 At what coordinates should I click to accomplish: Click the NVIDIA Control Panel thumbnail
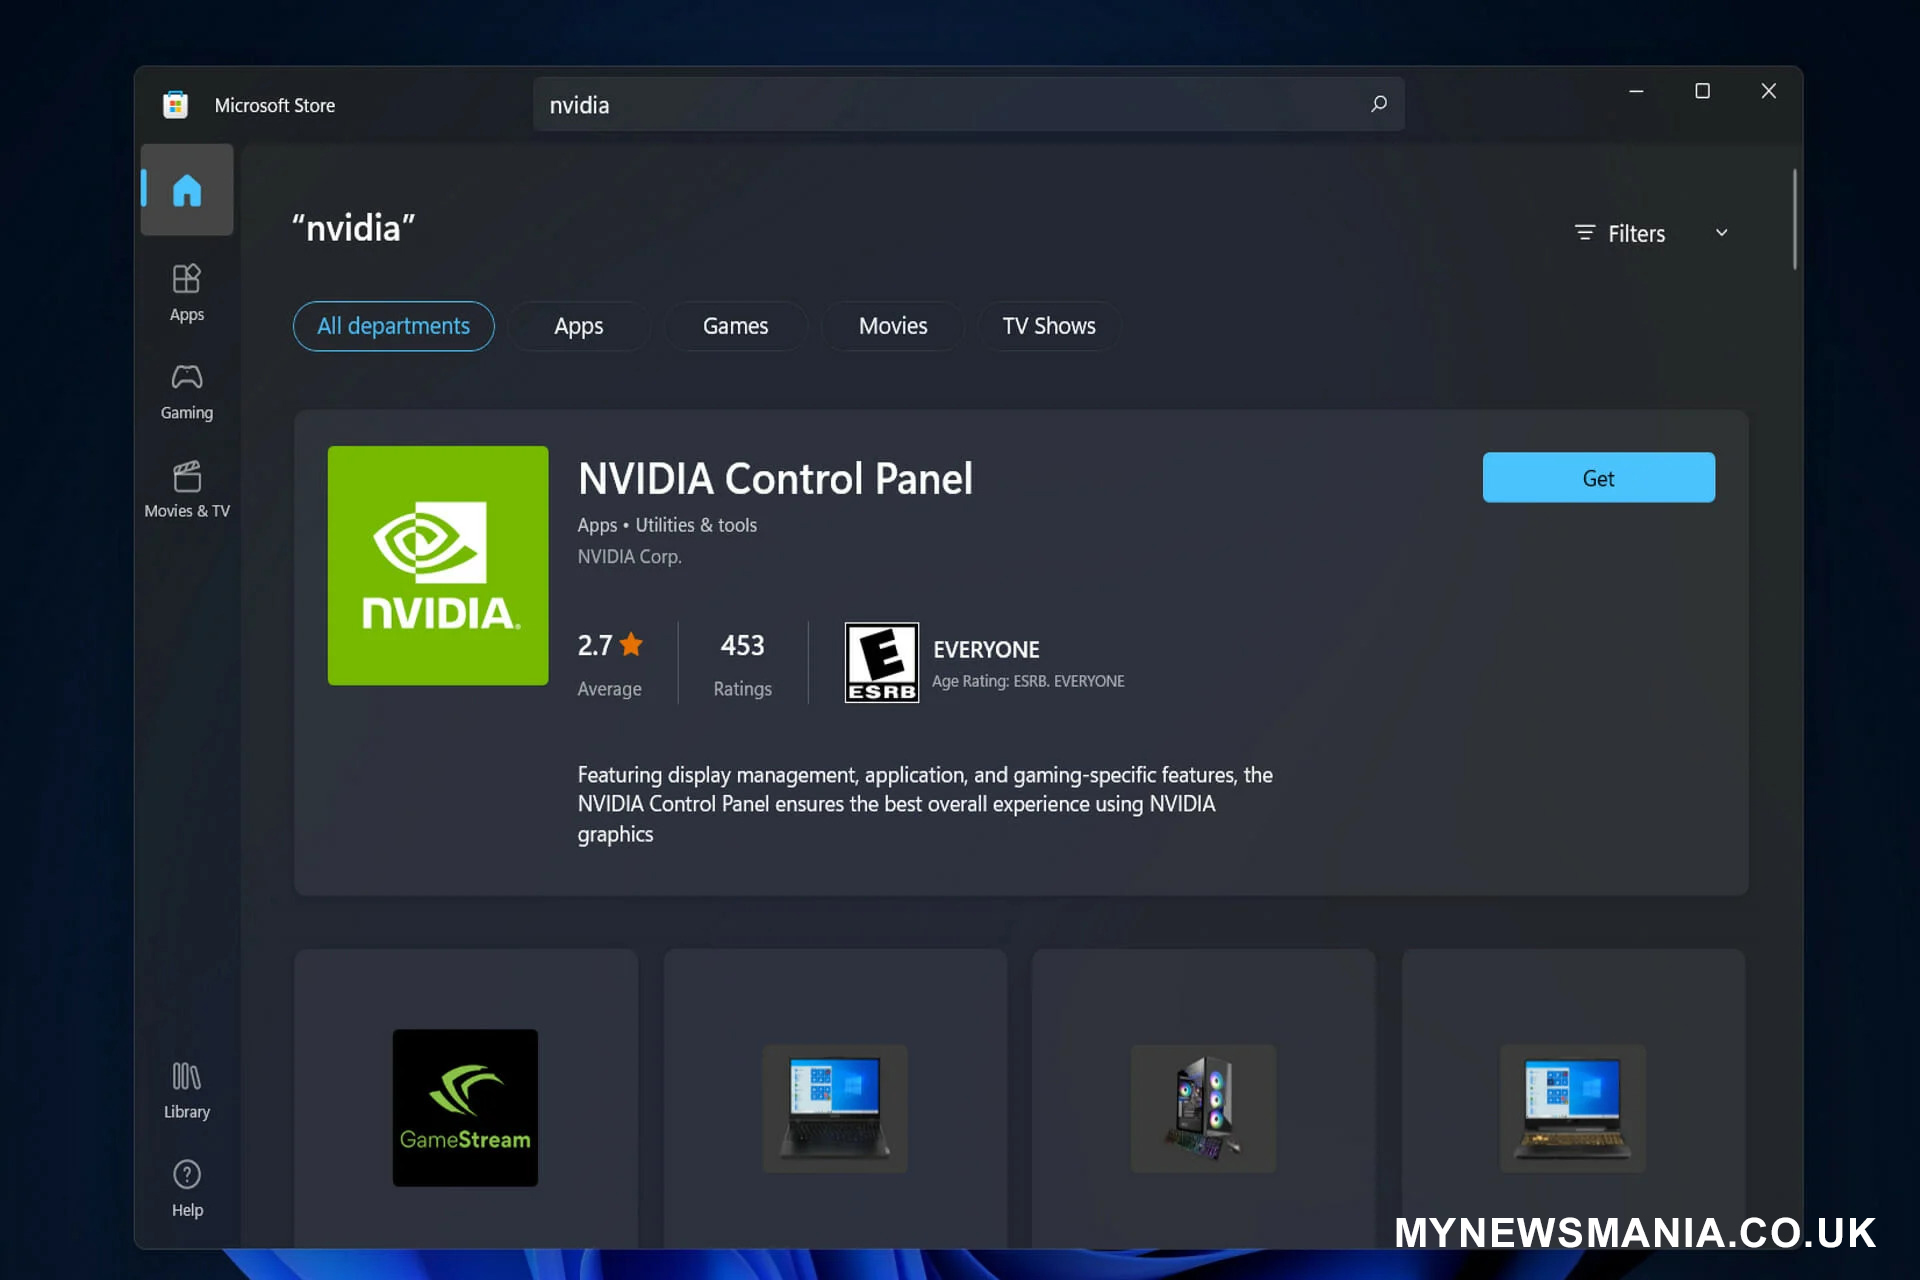point(437,566)
